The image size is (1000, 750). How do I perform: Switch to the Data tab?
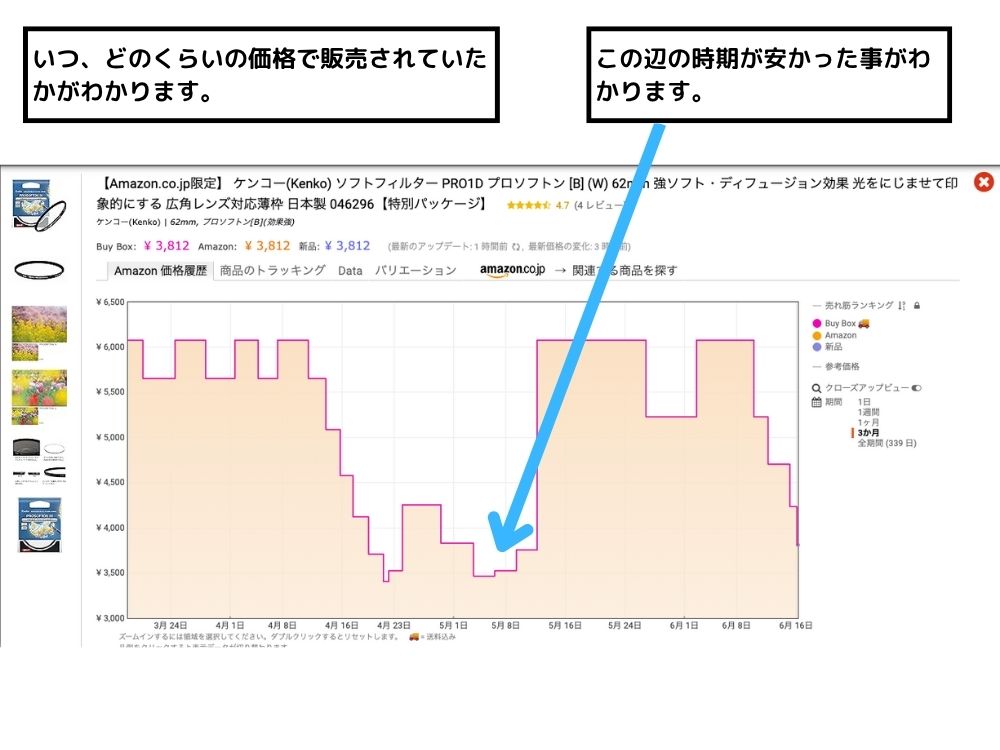[x=350, y=270]
